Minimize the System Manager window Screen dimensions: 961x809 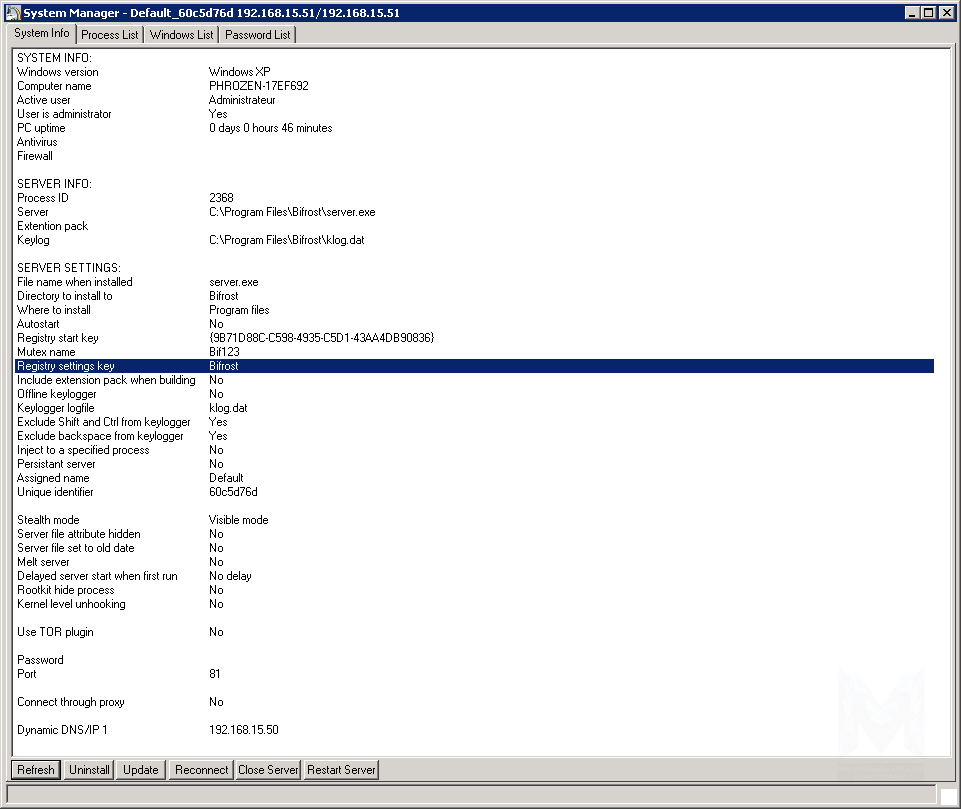coord(913,13)
